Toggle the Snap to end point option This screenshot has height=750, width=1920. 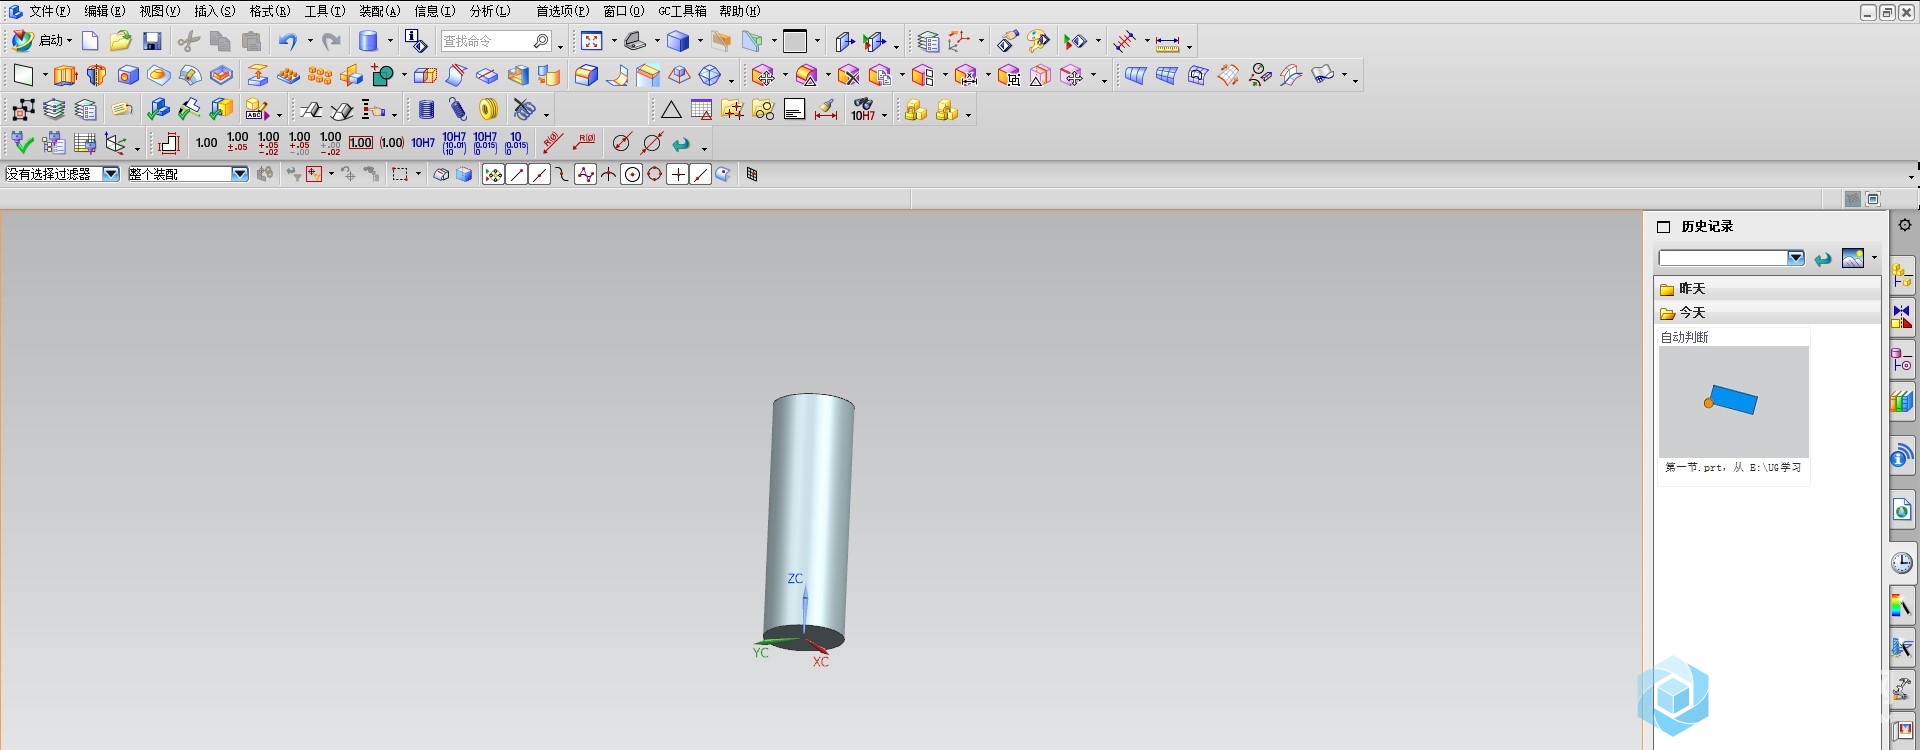(517, 174)
